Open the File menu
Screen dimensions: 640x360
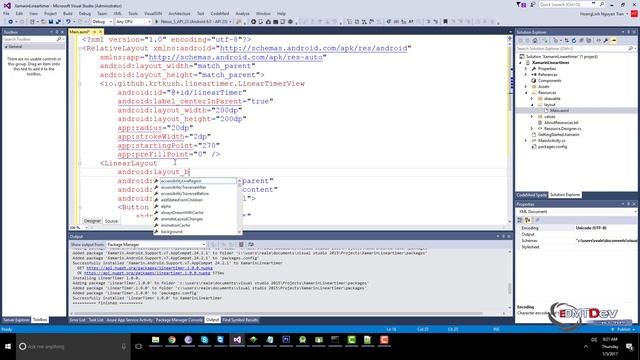[7, 13]
